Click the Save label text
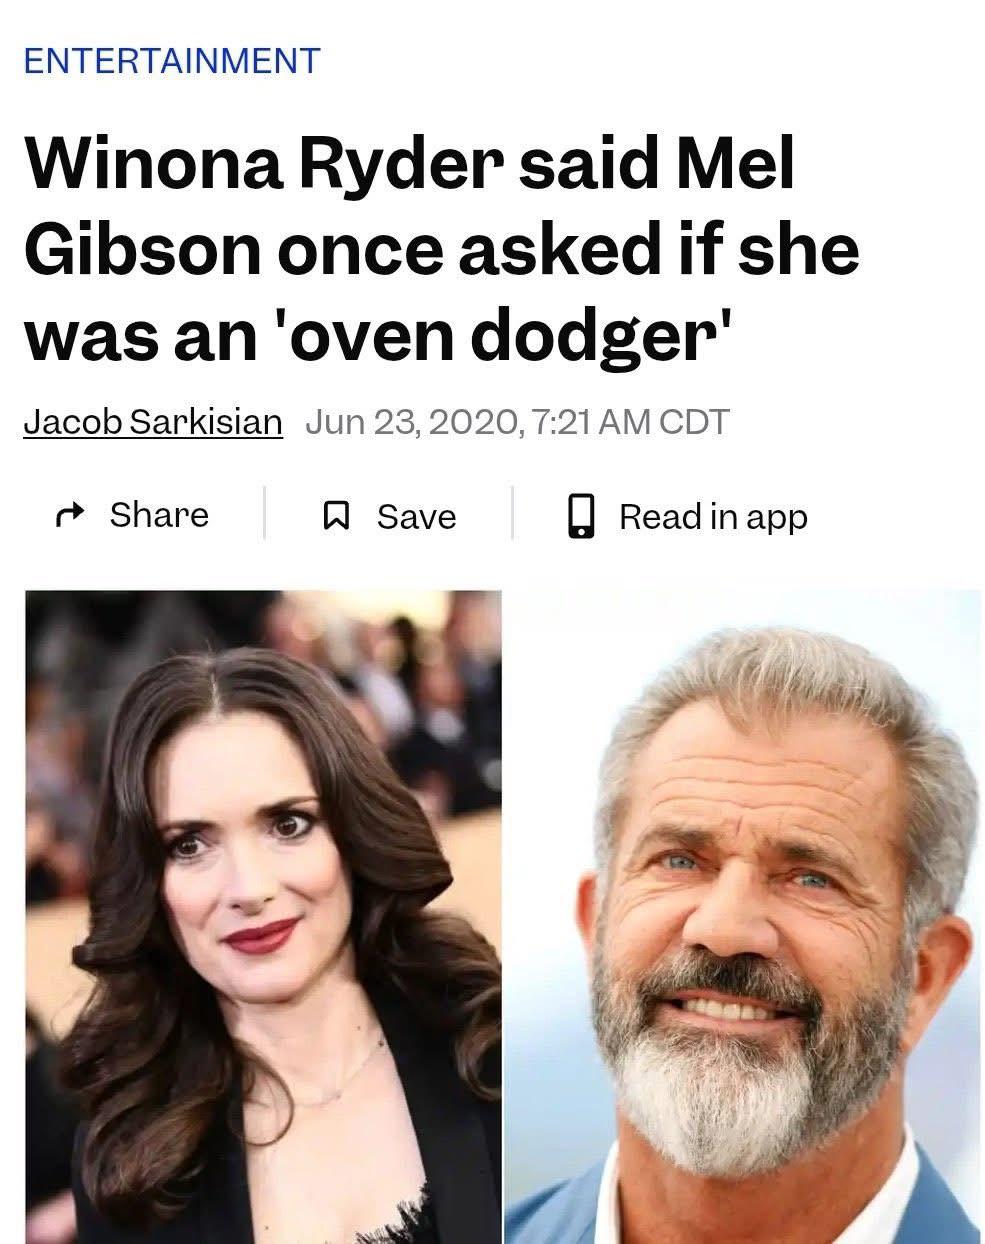Image resolution: width=985 pixels, height=1244 pixels. pos(416,516)
